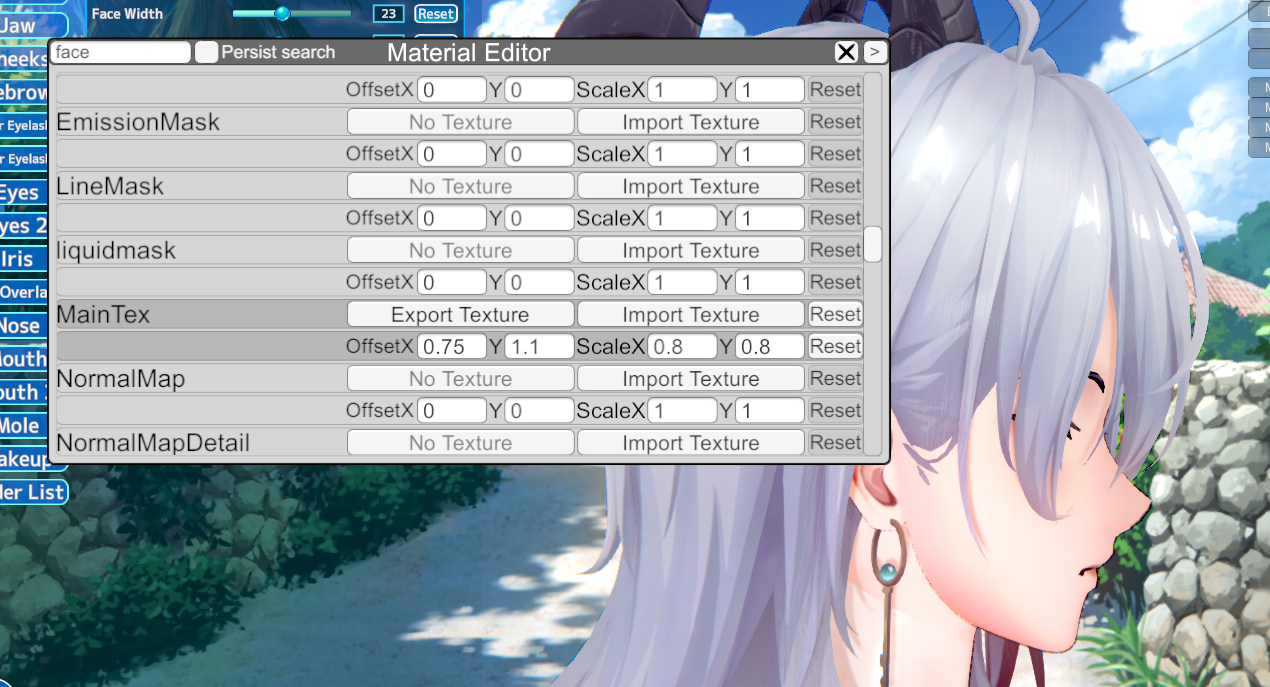Reset the Face Width value
This screenshot has height=687, width=1270.
pos(435,14)
